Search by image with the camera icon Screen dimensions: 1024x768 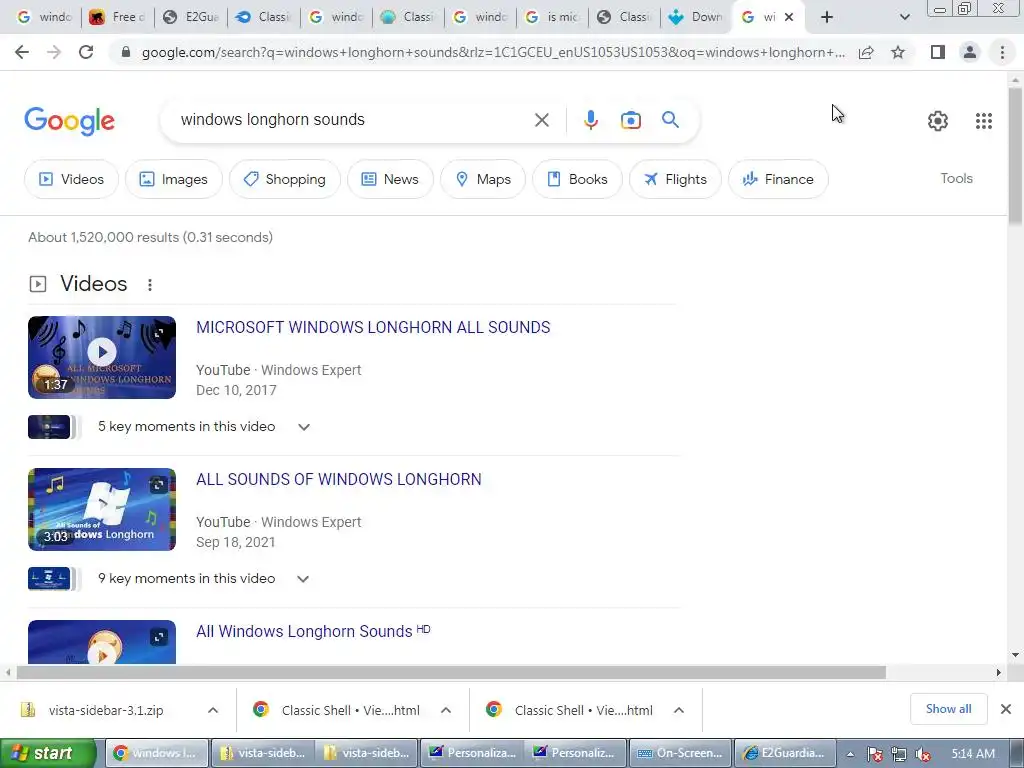(630, 120)
